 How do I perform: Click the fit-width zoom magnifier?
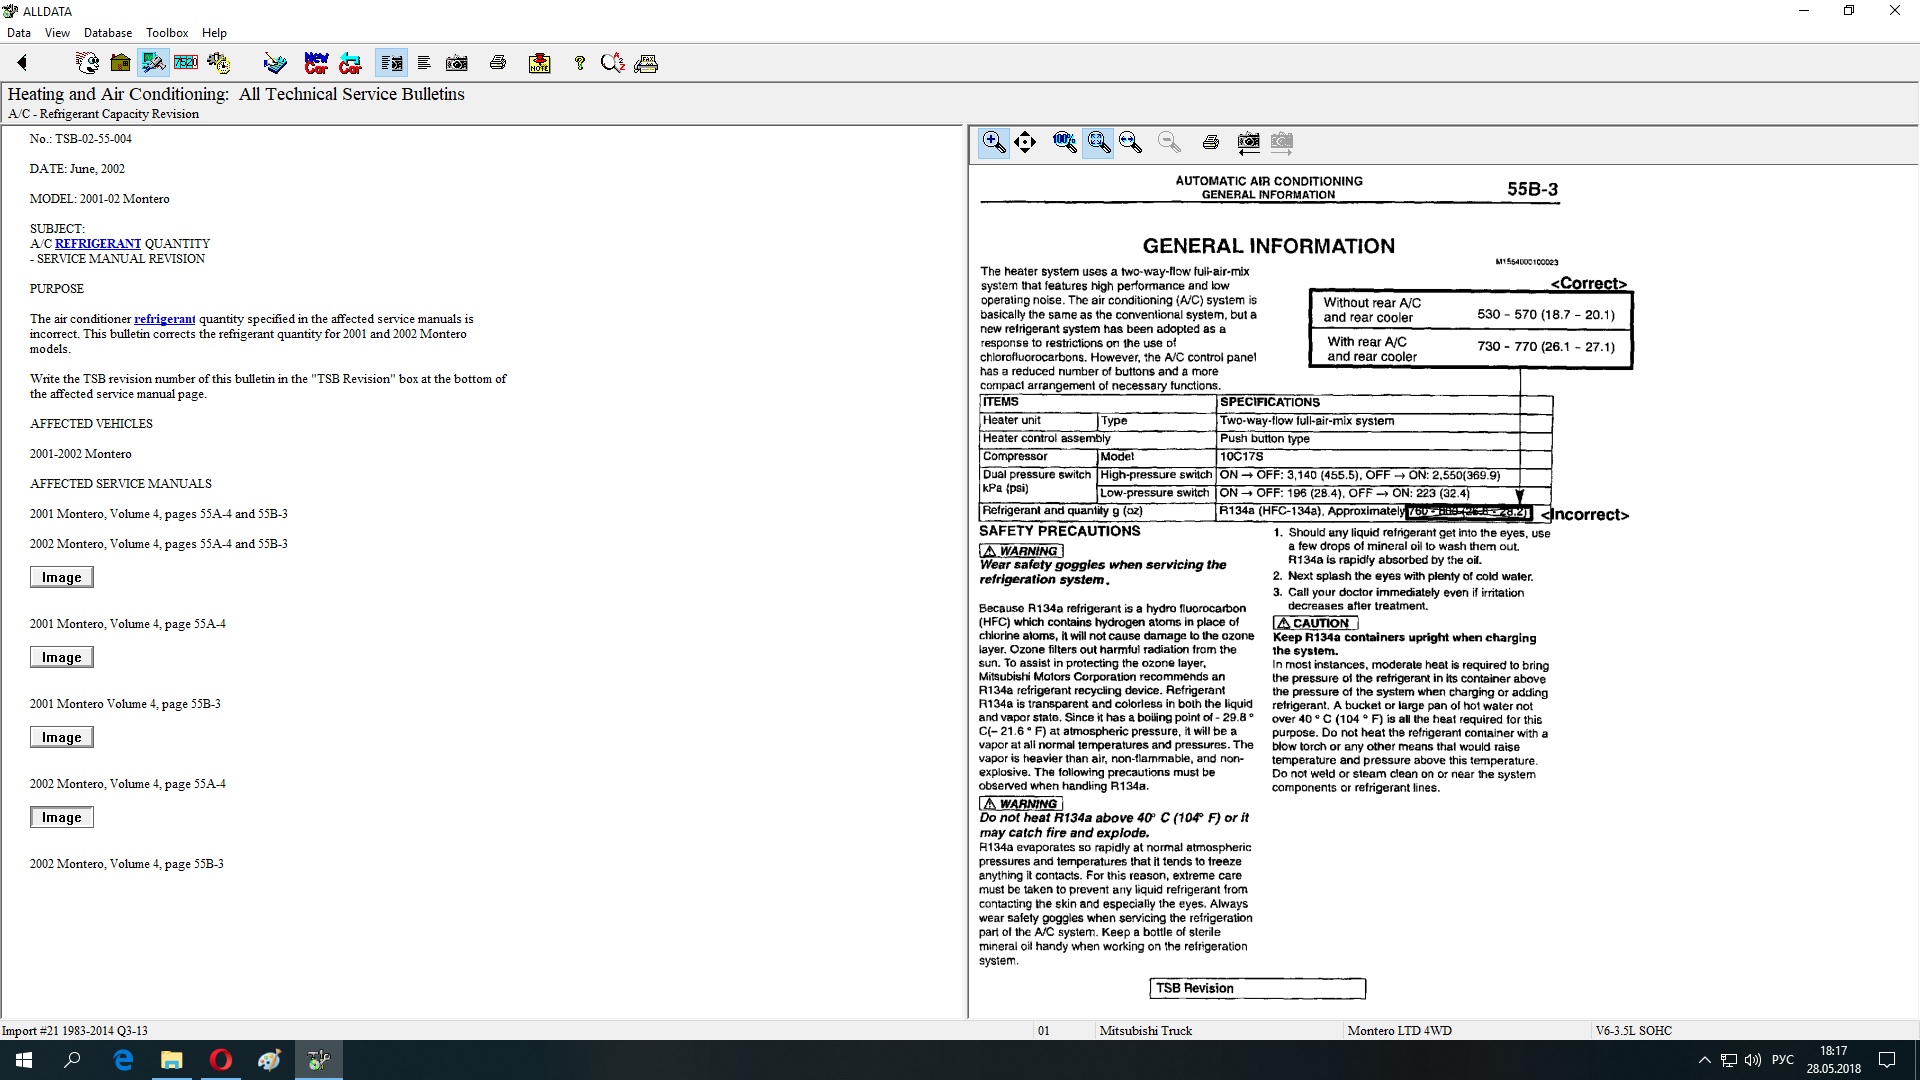point(1131,142)
